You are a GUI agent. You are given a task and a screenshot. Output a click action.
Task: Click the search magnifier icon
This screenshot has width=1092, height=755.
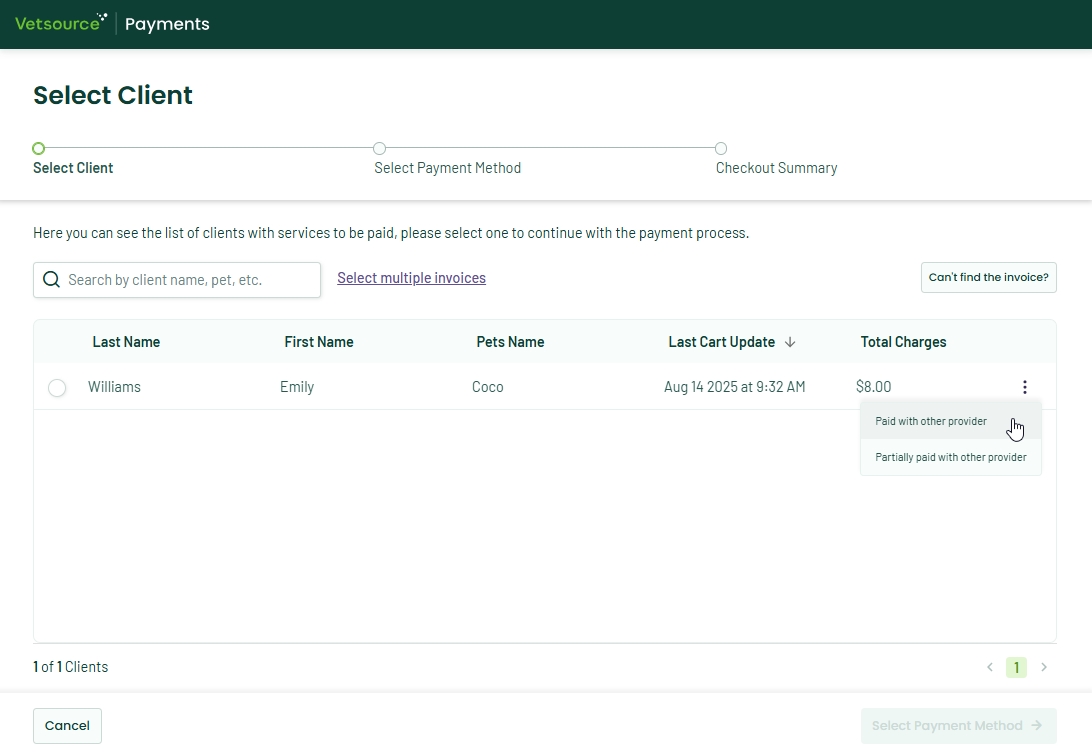pyautogui.click(x=51, y=280)
